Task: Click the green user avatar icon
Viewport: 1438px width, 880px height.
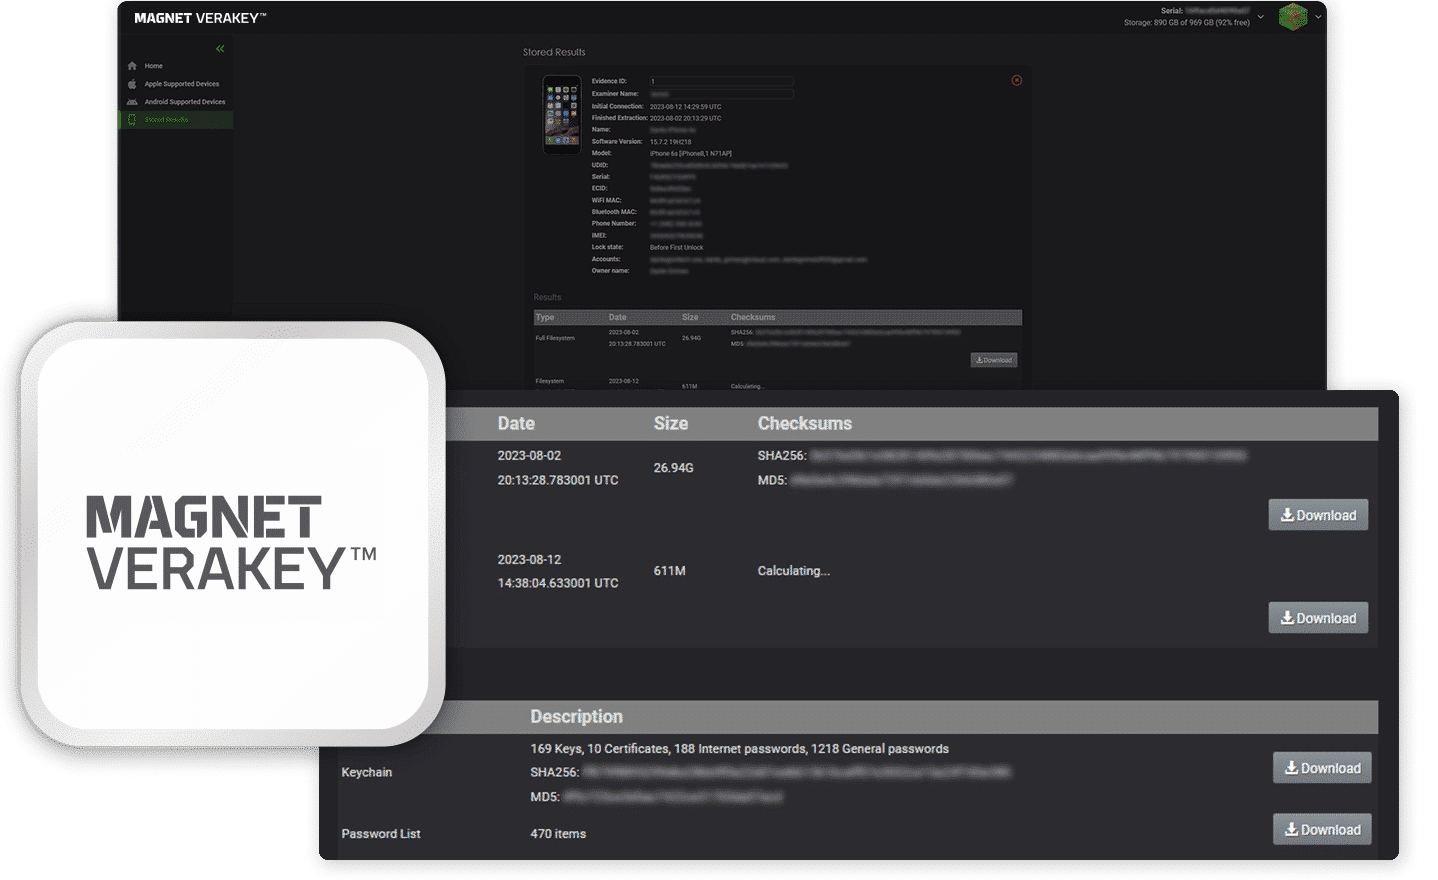Action: [x=1293, y=17]
